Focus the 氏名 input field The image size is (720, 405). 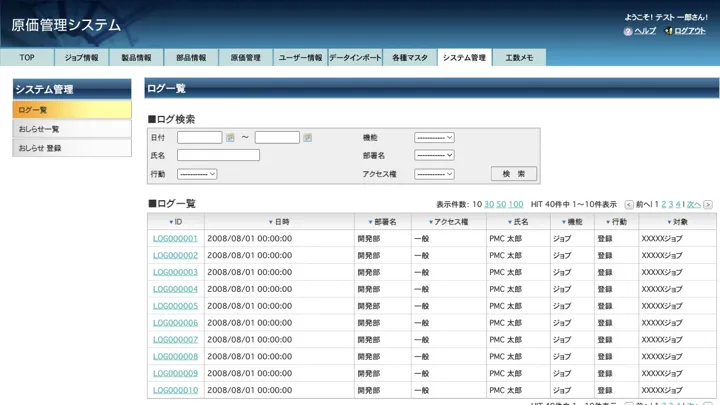pos(219,155)
